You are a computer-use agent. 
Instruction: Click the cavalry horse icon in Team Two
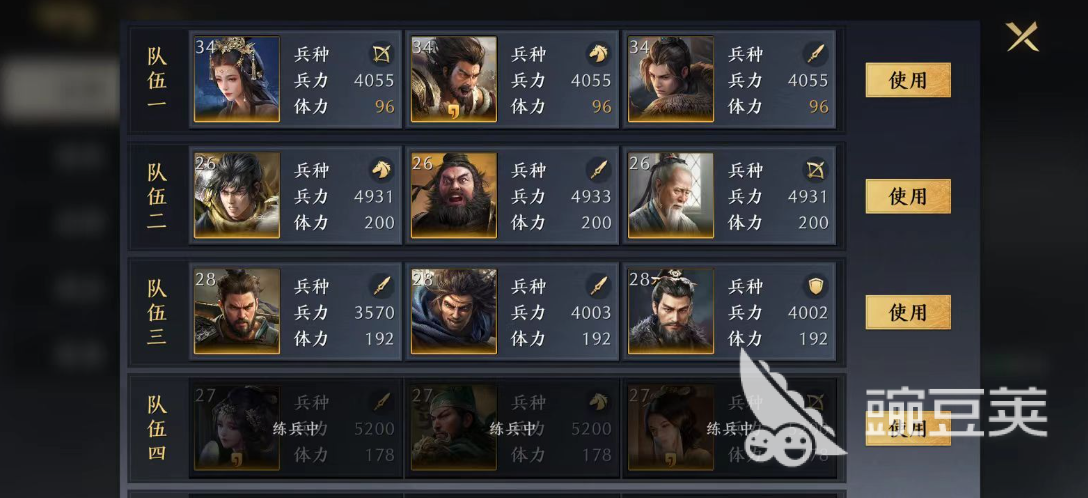pyautogui.click(x=382, y=169)
